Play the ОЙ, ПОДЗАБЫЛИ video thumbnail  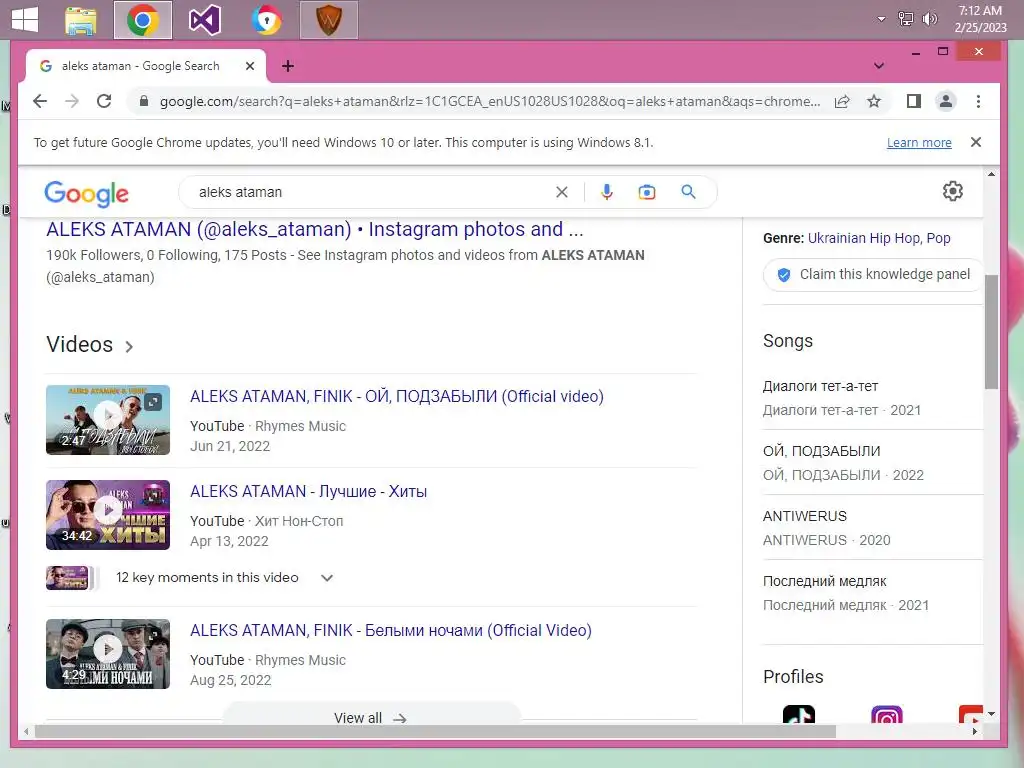click(108, 420)
